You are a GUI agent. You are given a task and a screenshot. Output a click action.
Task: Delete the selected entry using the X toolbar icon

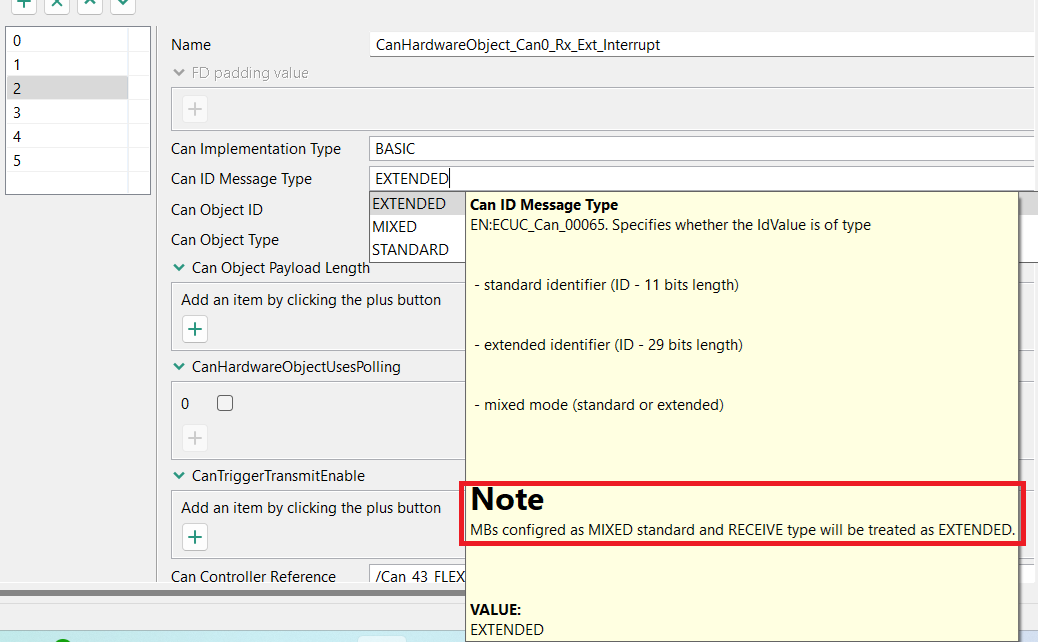(56, 5)
